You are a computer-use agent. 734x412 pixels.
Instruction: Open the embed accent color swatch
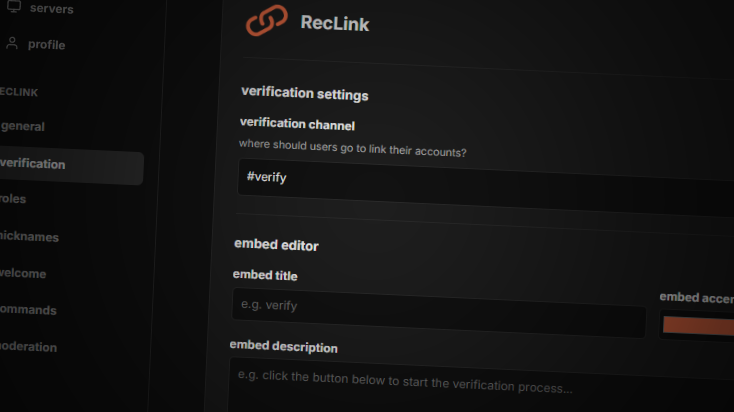coord(697,325)
